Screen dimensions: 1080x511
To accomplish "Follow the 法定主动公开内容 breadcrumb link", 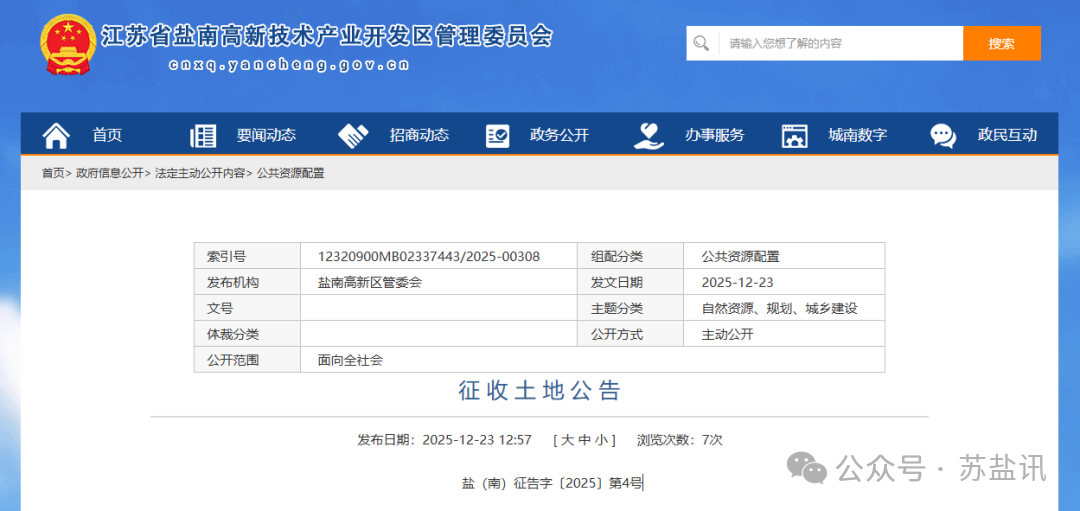I will tap(200, 173).
